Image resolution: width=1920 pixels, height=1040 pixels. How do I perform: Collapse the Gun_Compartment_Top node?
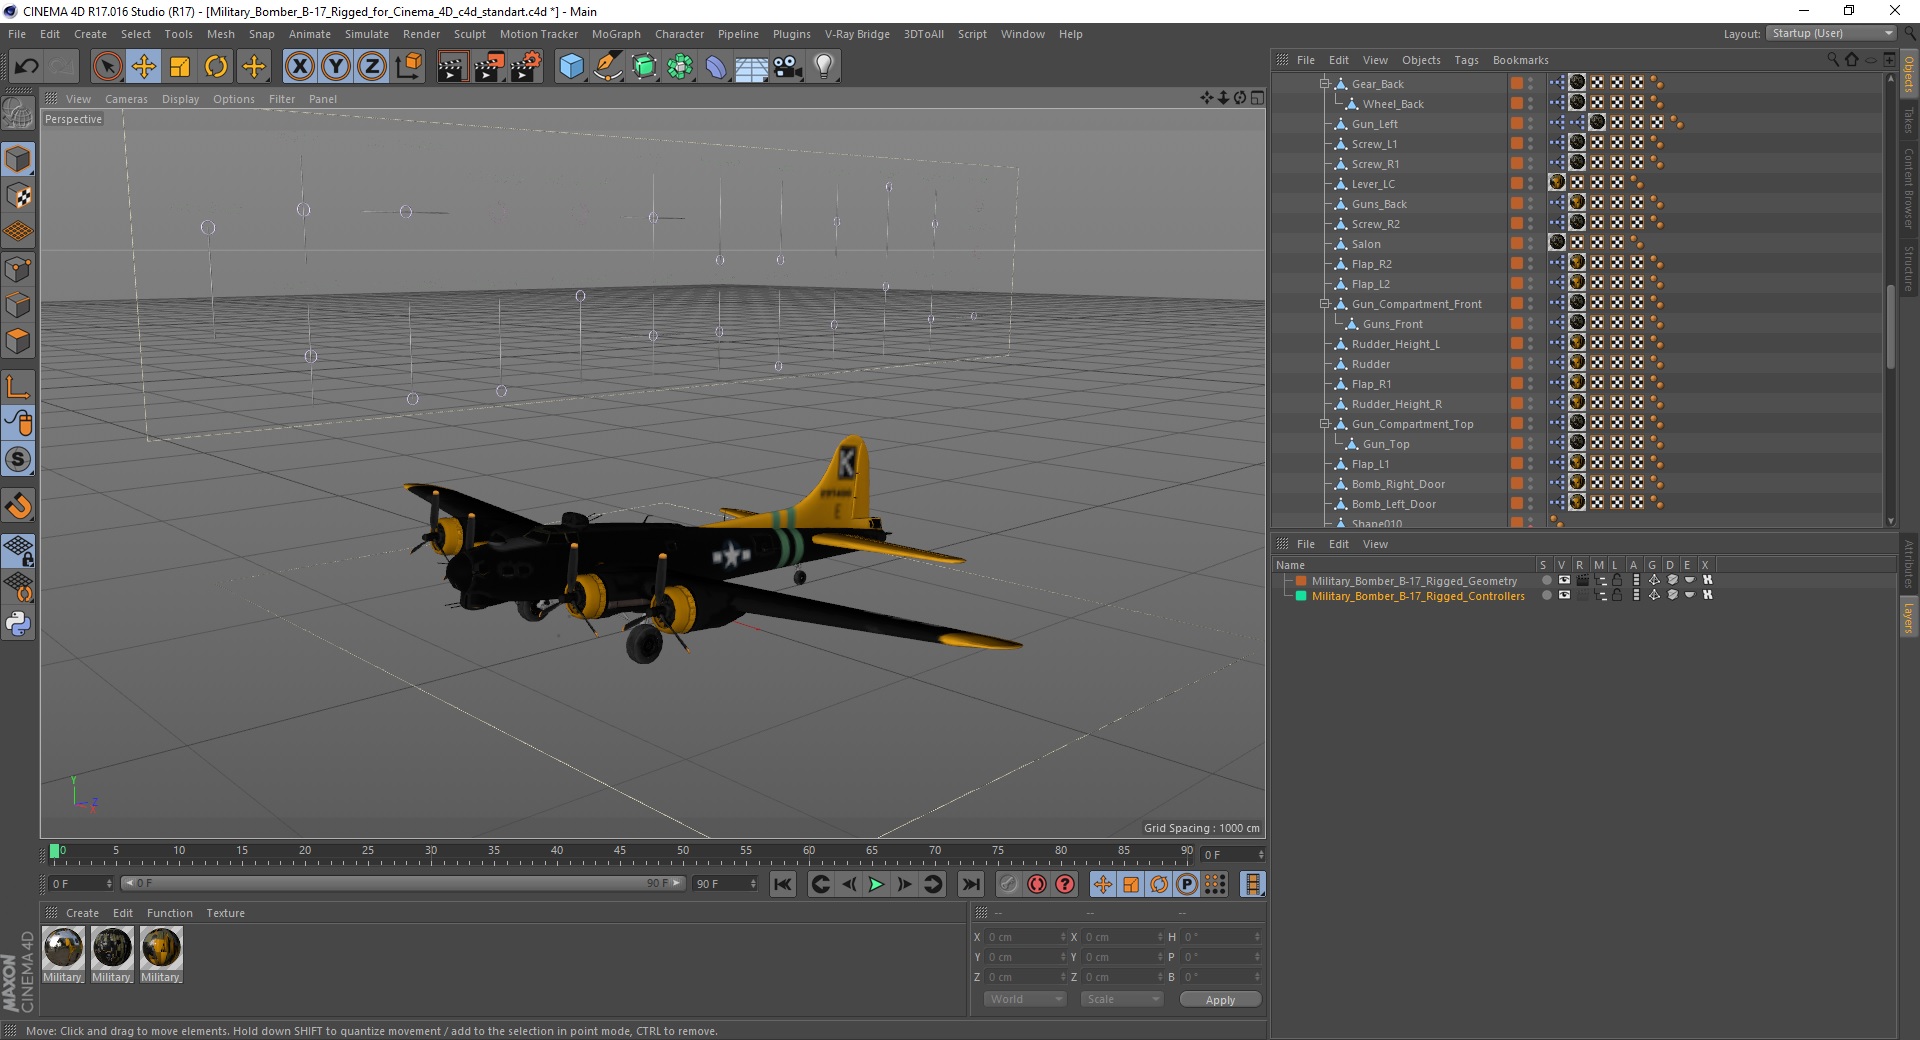(x=1324, y=424)
